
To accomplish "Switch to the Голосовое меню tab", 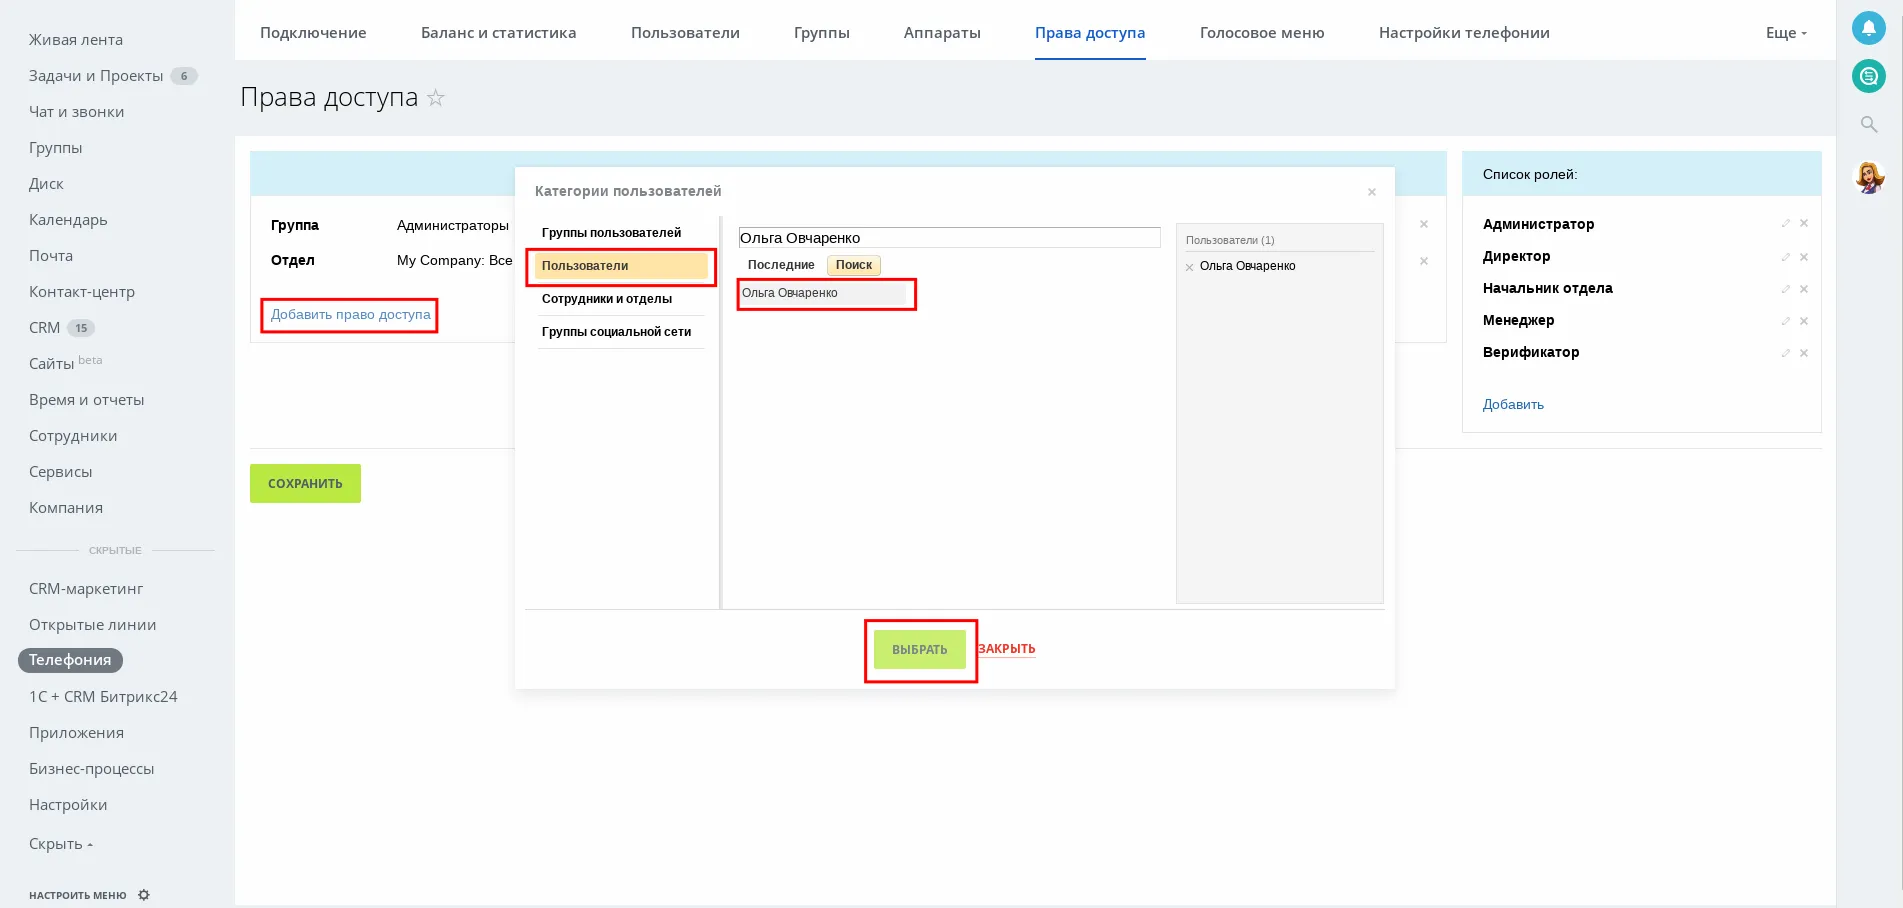I will [1261, 33].
